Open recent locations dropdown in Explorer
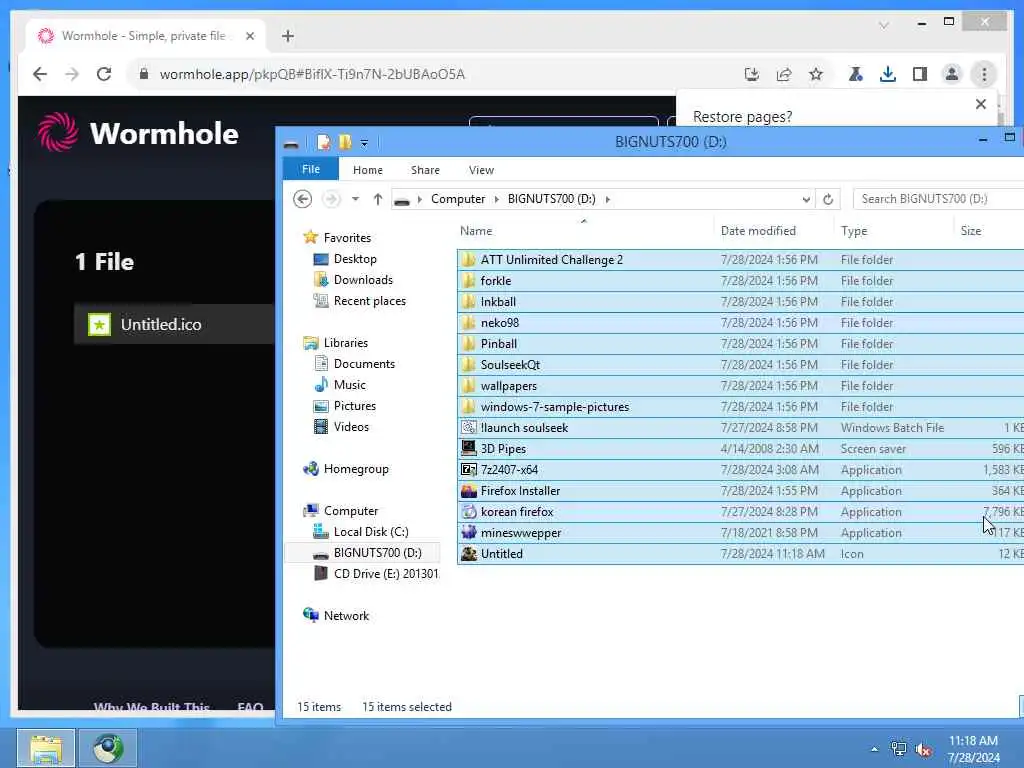 click(355, 199)
